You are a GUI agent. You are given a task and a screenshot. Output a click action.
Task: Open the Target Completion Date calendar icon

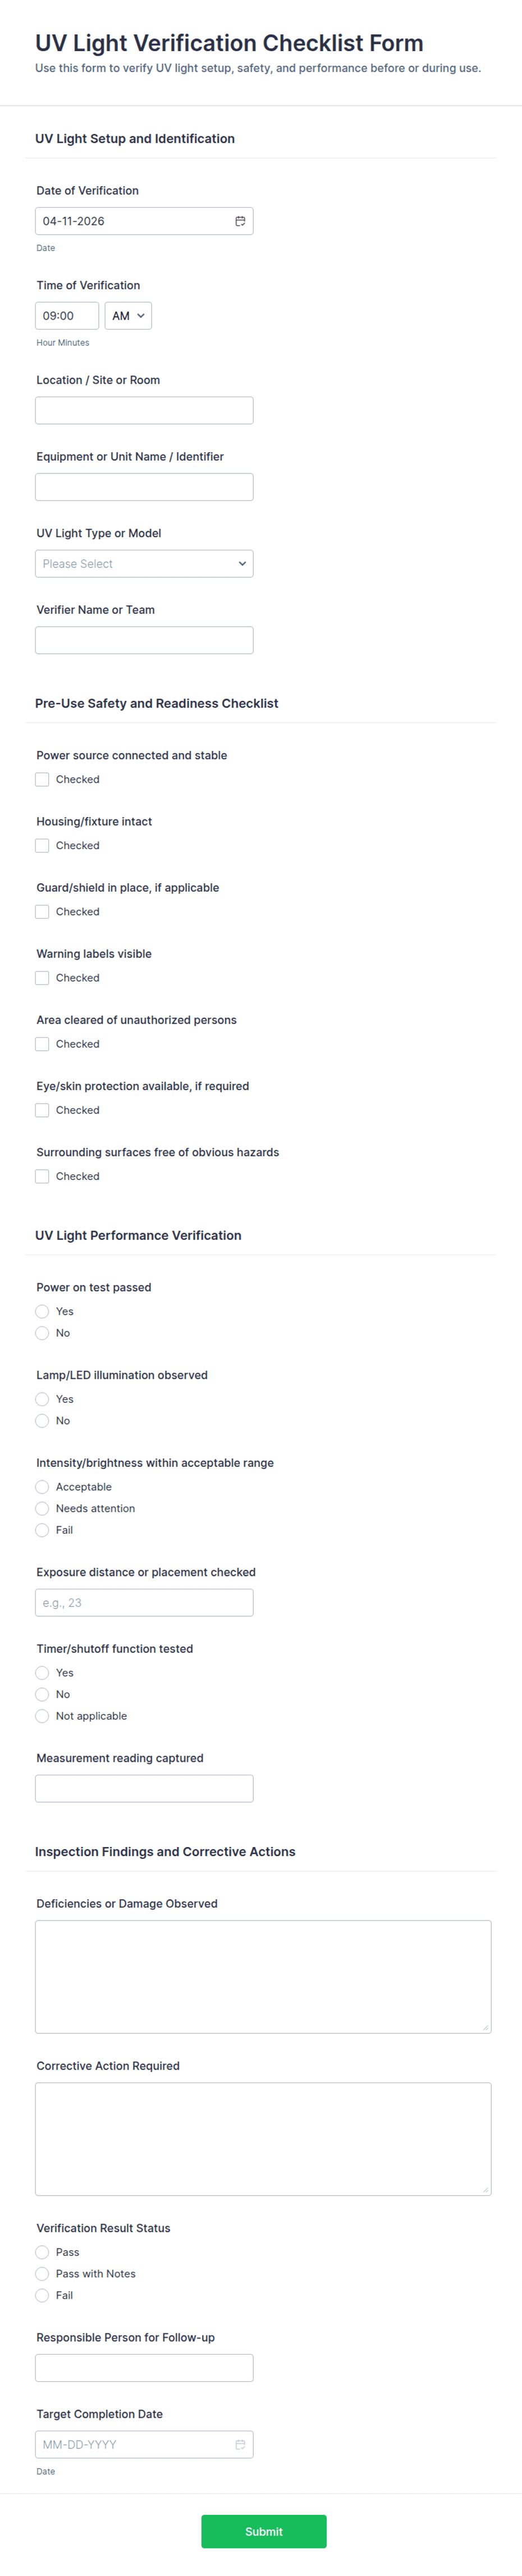240,2444
